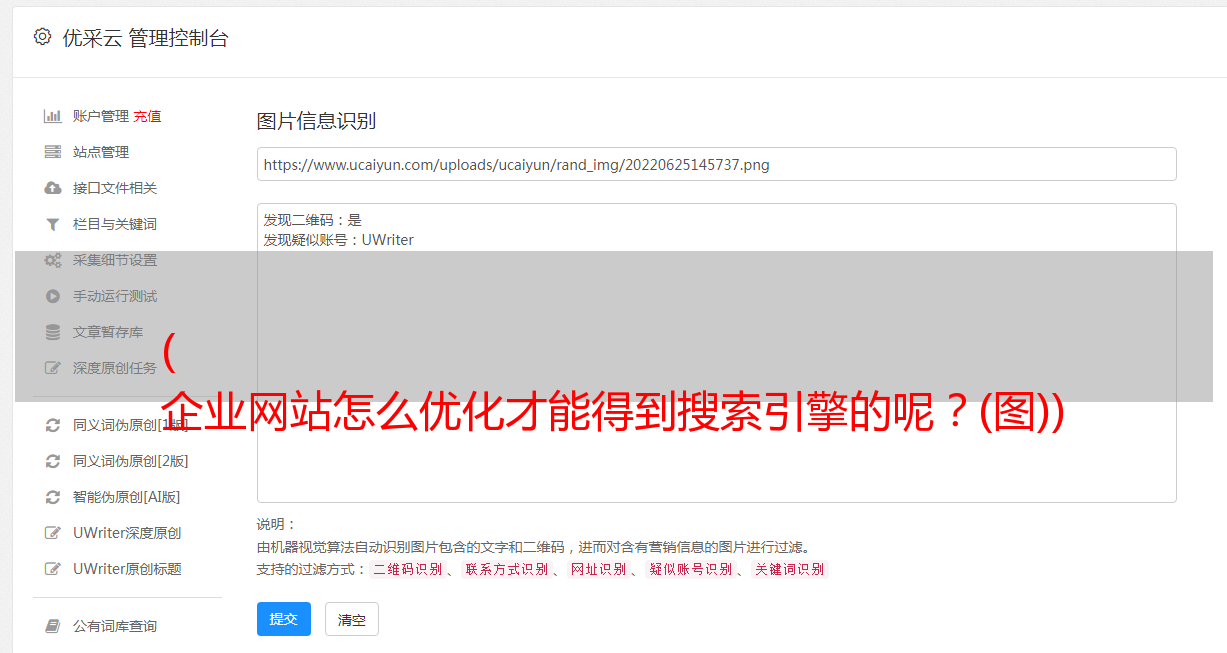The image size is (1227, 653).
Task: Click the description sentence starting with 由机器视觉算法
Action: pyautogui.click(x=533, y=547)
